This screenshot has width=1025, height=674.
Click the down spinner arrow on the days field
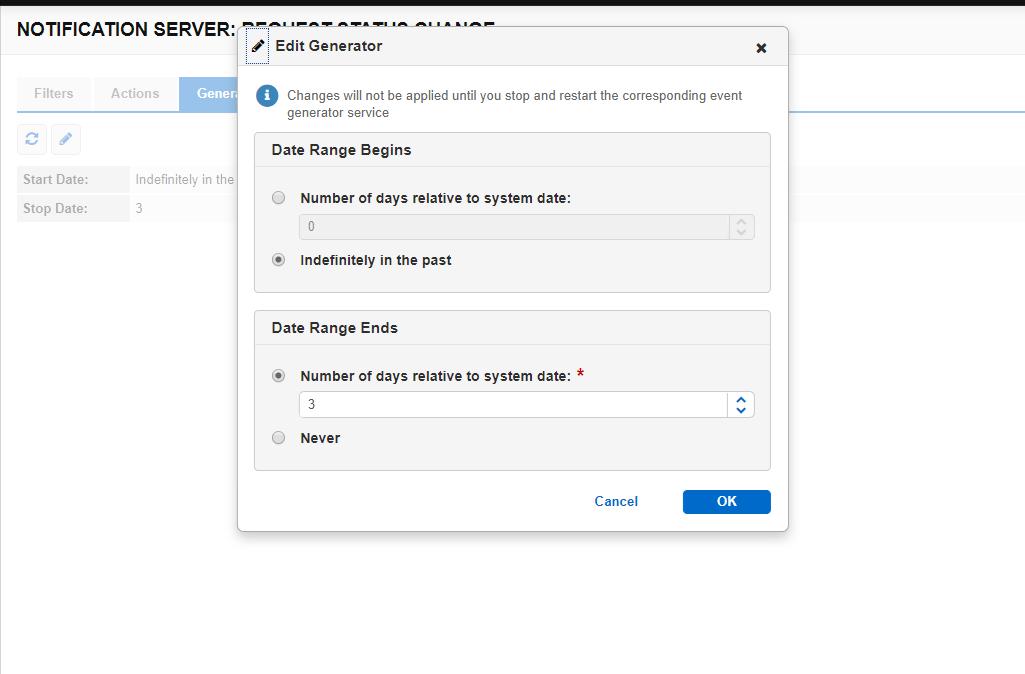click(741, 410)
